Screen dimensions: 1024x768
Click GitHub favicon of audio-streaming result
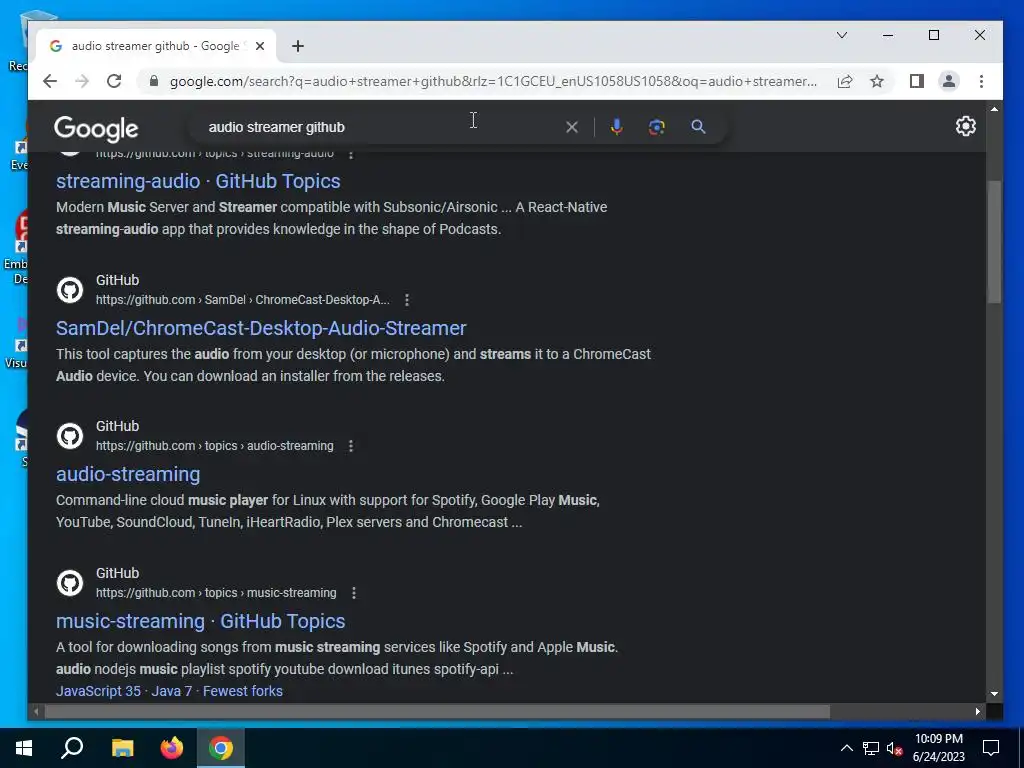[70, 436]
